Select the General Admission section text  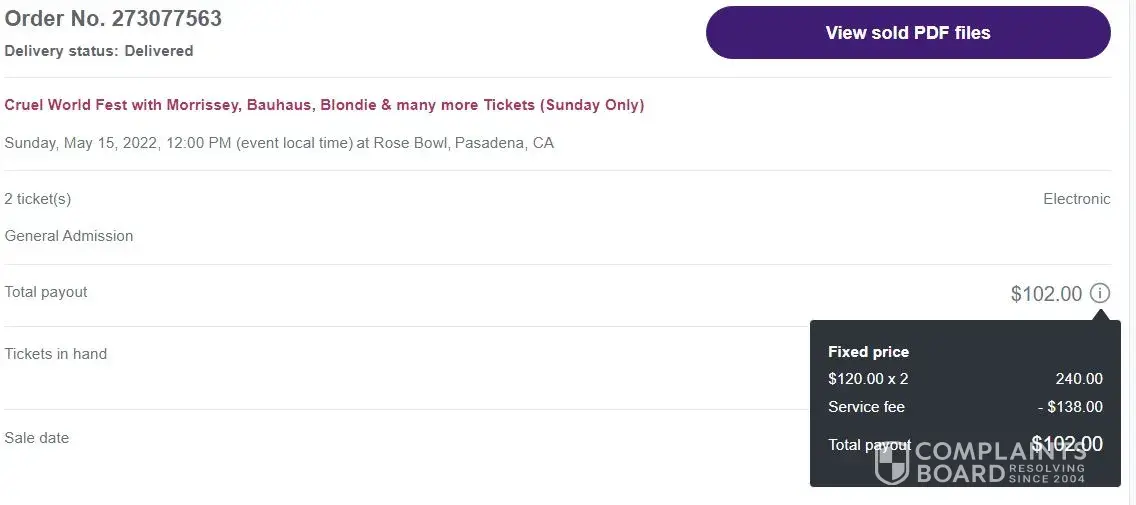pyautogui.click(x=69, y=236)
